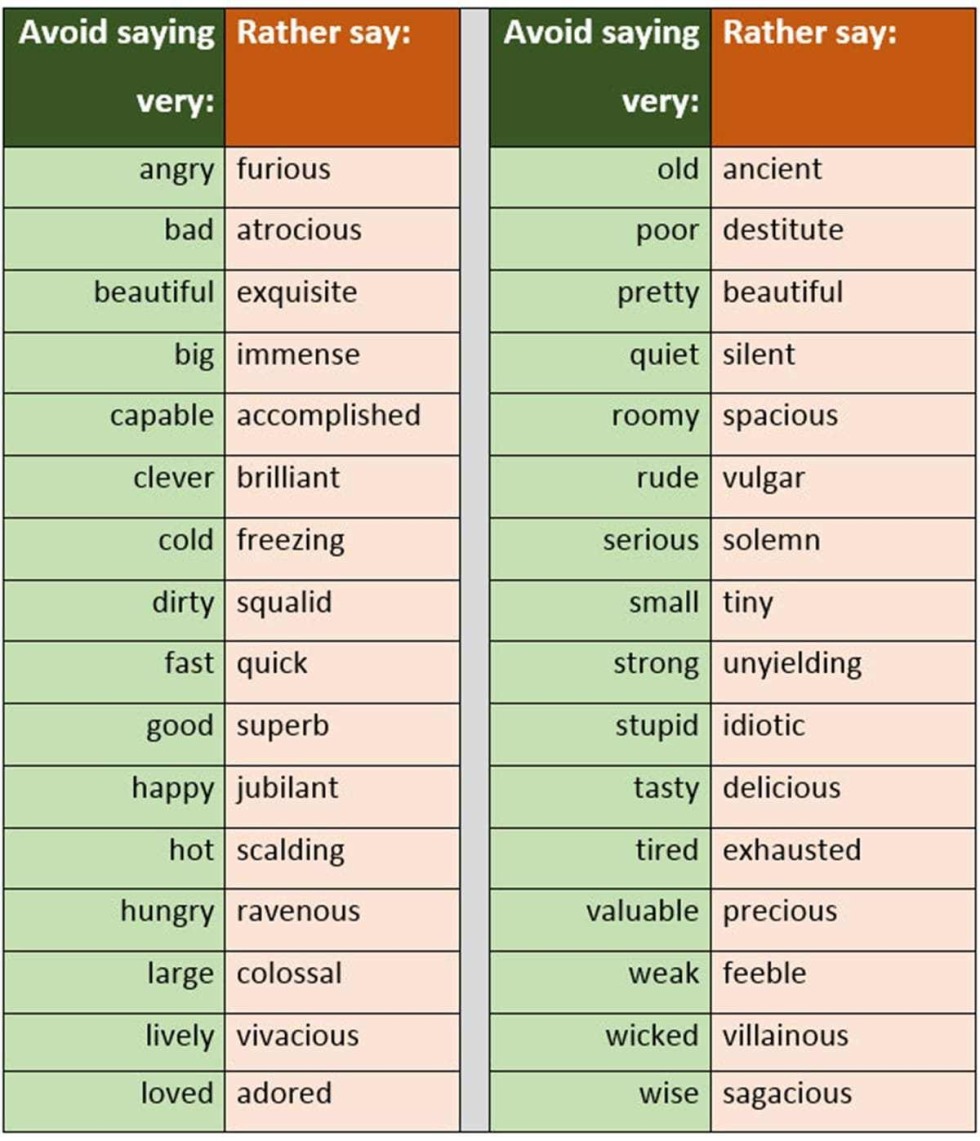980x1141 pixels.
Task: Select the word 'destitute'
Action: click(783, 230)
